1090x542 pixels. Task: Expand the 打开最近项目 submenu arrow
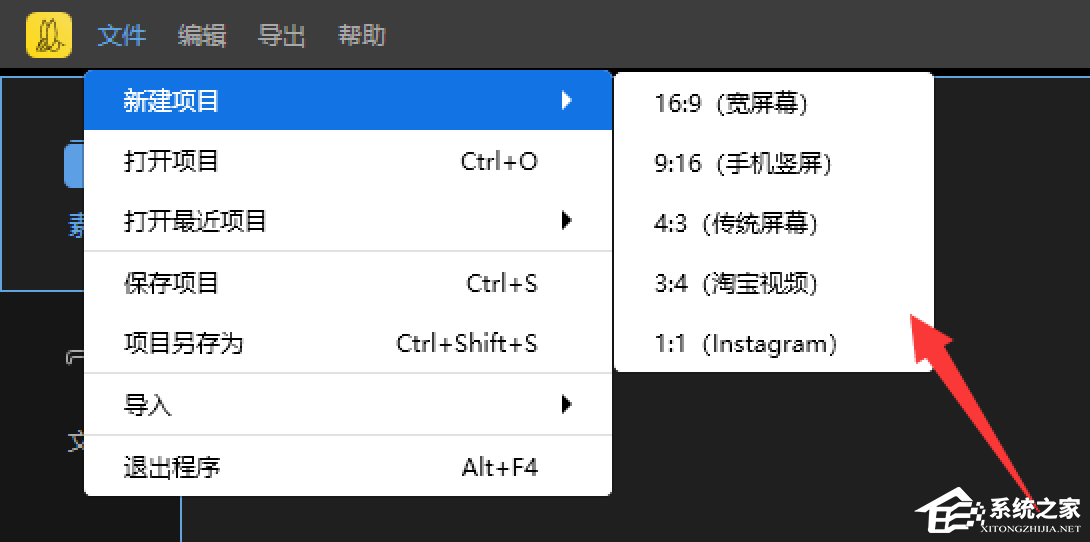point(567,221)
